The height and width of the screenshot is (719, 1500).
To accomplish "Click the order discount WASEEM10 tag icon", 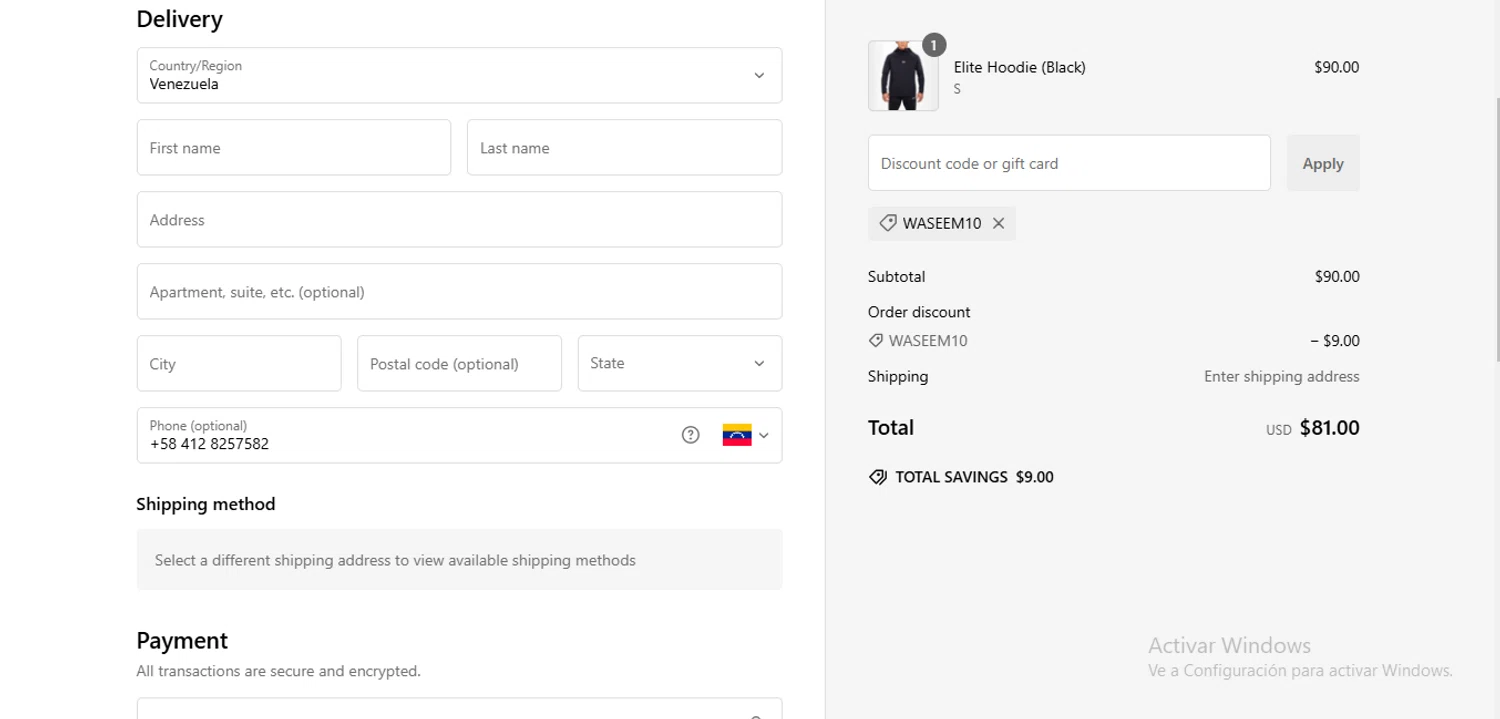I will [876, 341].
